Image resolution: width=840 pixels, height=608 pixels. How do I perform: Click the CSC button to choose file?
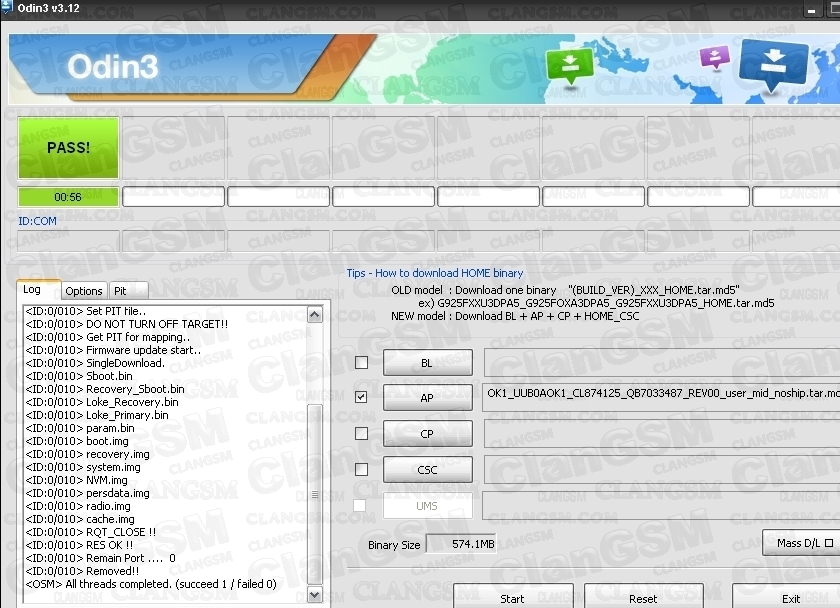428,469
